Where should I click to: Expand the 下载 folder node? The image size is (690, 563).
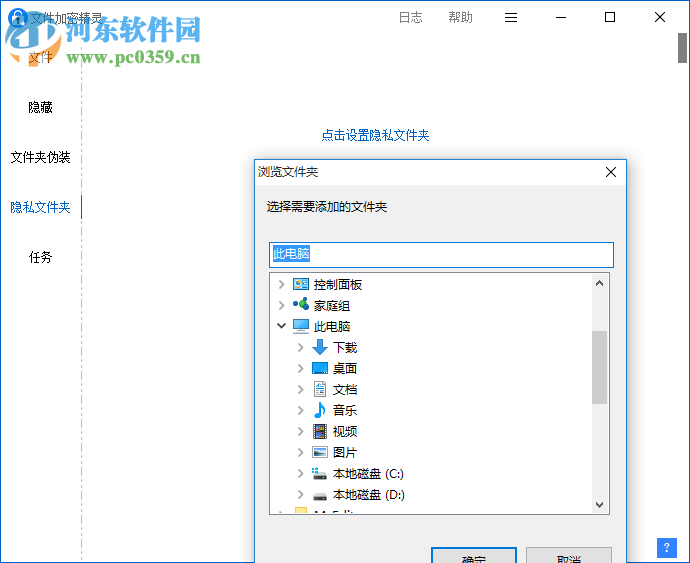[x=301, y=347]
